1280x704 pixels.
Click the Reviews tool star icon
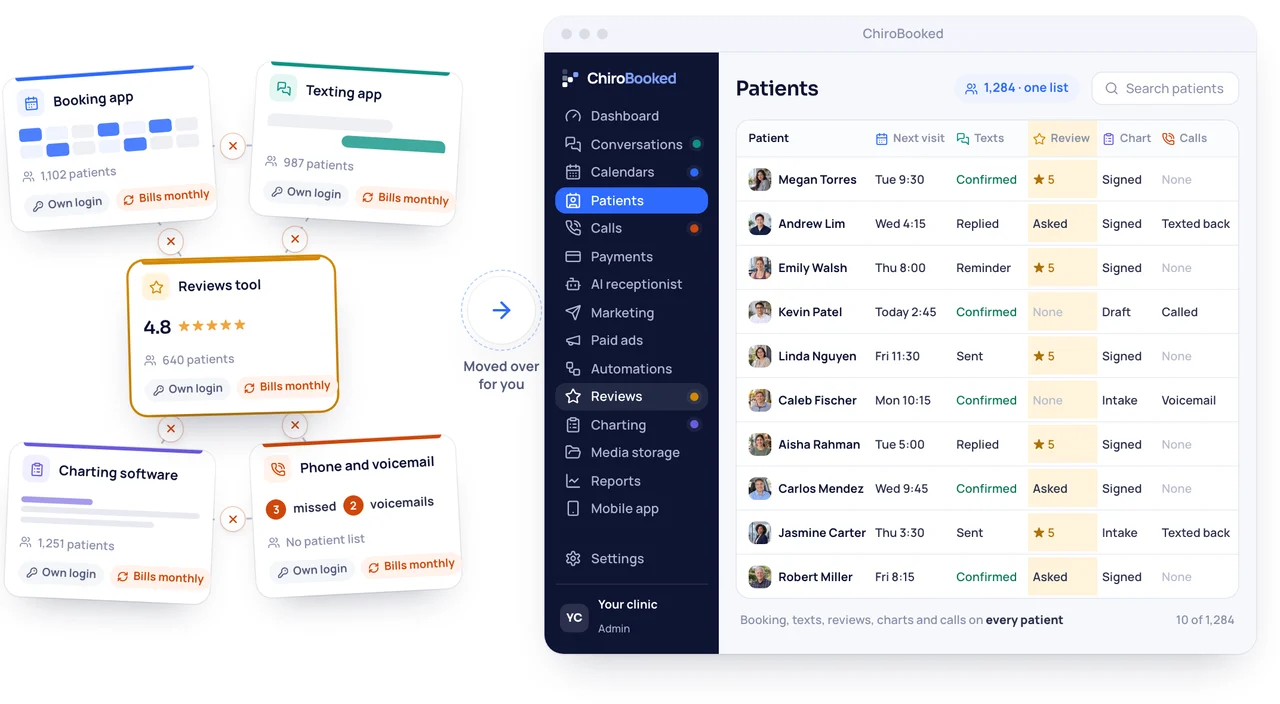[x=156, y=287]
